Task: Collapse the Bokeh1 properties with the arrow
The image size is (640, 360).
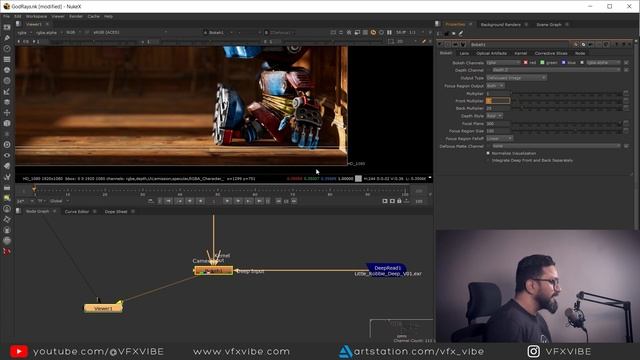Action: pos(440,44)
